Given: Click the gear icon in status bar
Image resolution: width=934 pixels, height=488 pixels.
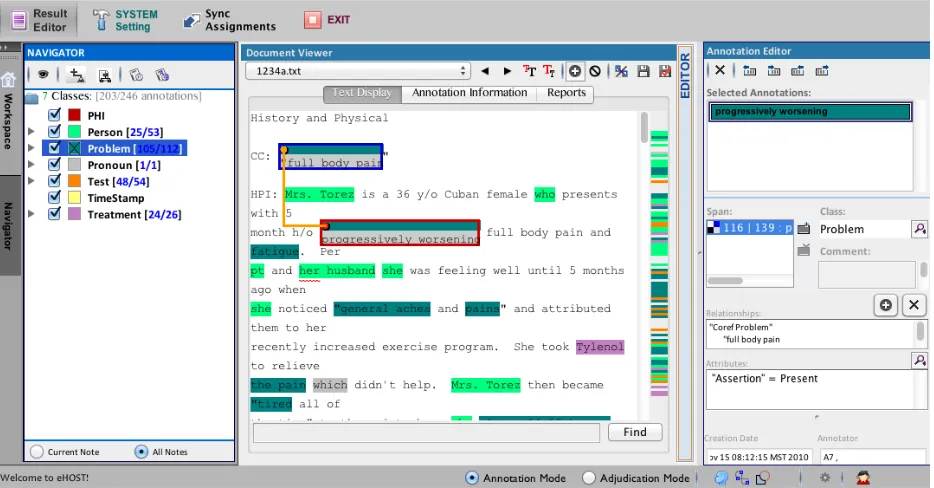Looking at the screenshot, I should click(x=825, y=477).
